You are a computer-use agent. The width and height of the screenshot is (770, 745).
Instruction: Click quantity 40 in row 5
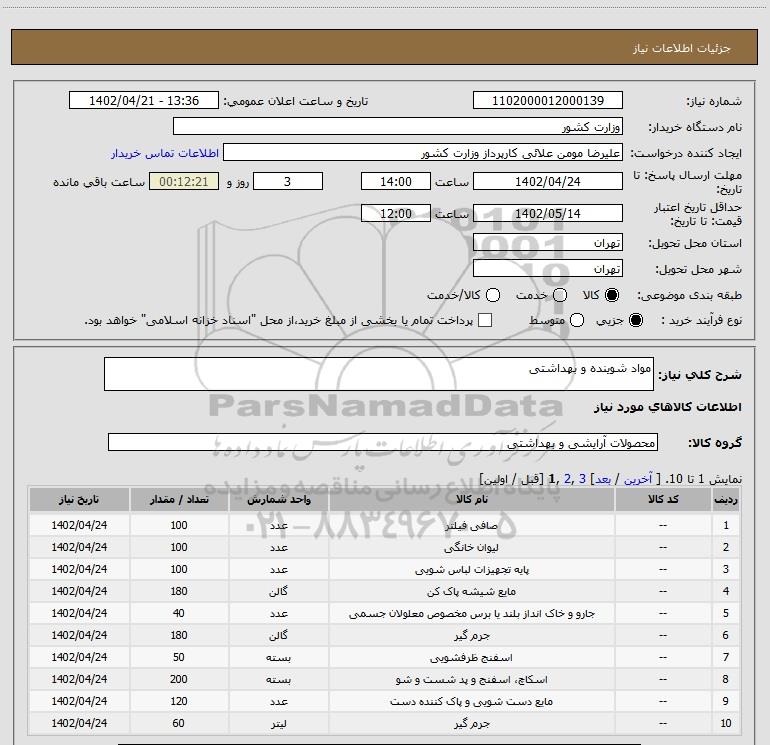pyautogui.click(x=179, y=613)
